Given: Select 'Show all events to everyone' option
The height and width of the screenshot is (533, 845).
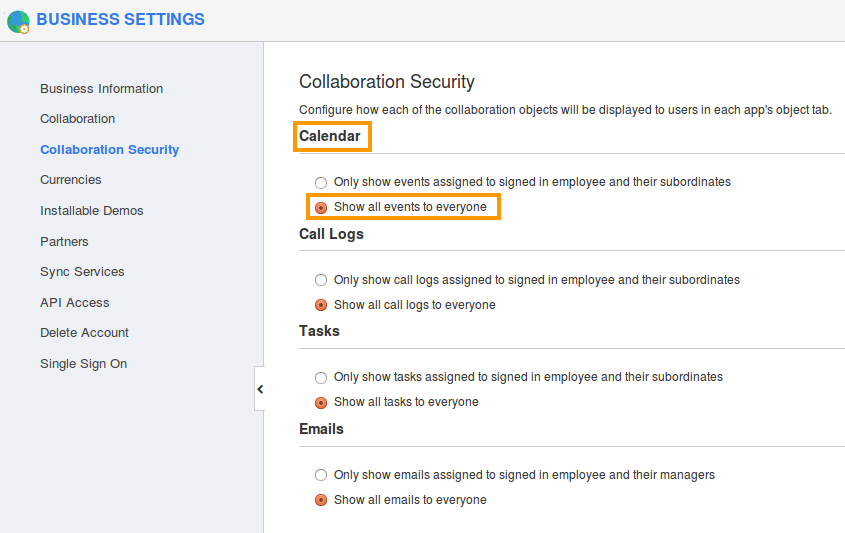Looking at the screenshot, I should pos(321,208).
